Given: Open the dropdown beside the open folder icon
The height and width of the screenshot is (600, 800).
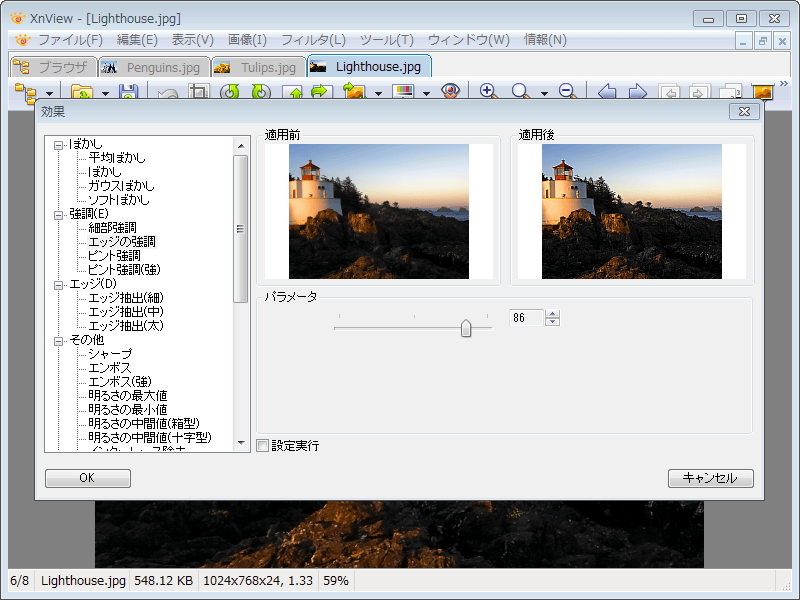Looking at the screenshot, I should point(106,93).
